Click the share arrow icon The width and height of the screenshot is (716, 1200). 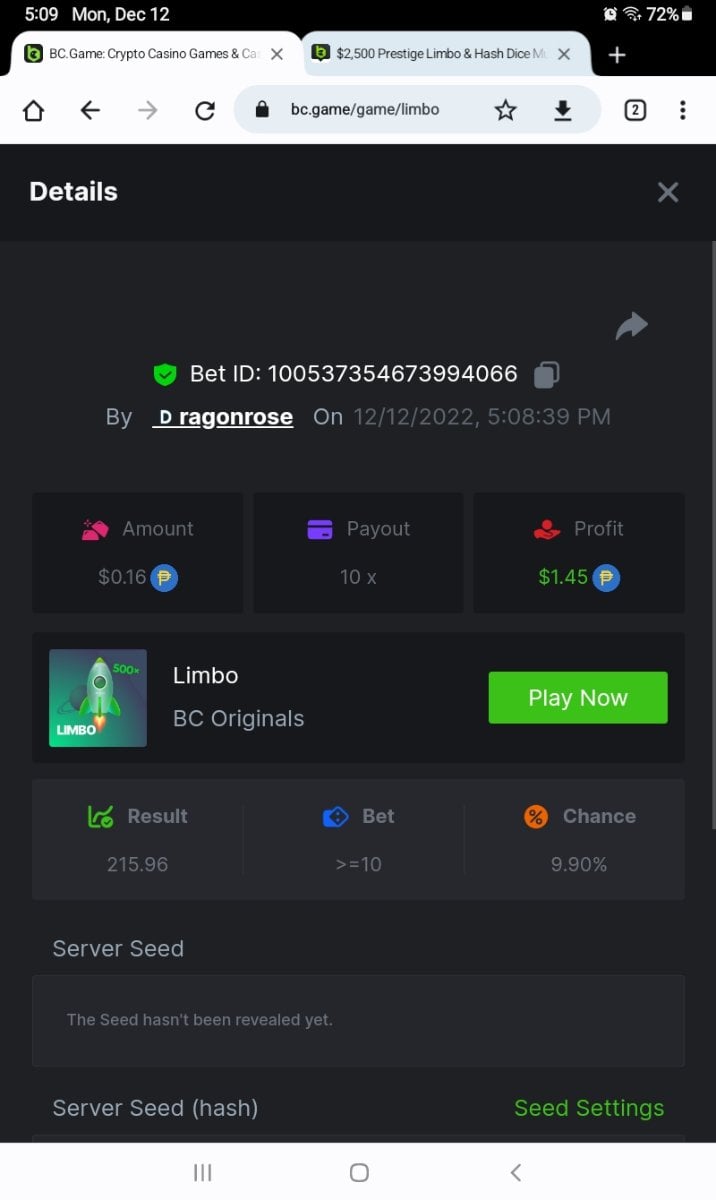pyautogui.click(x=632, y=325)
